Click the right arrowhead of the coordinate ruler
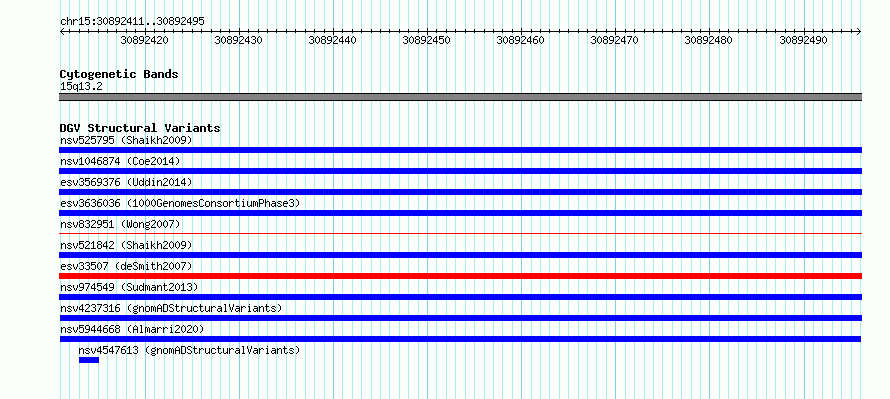Screen dimensions: 890x399 pyautogui.click(x=859, y=32)
